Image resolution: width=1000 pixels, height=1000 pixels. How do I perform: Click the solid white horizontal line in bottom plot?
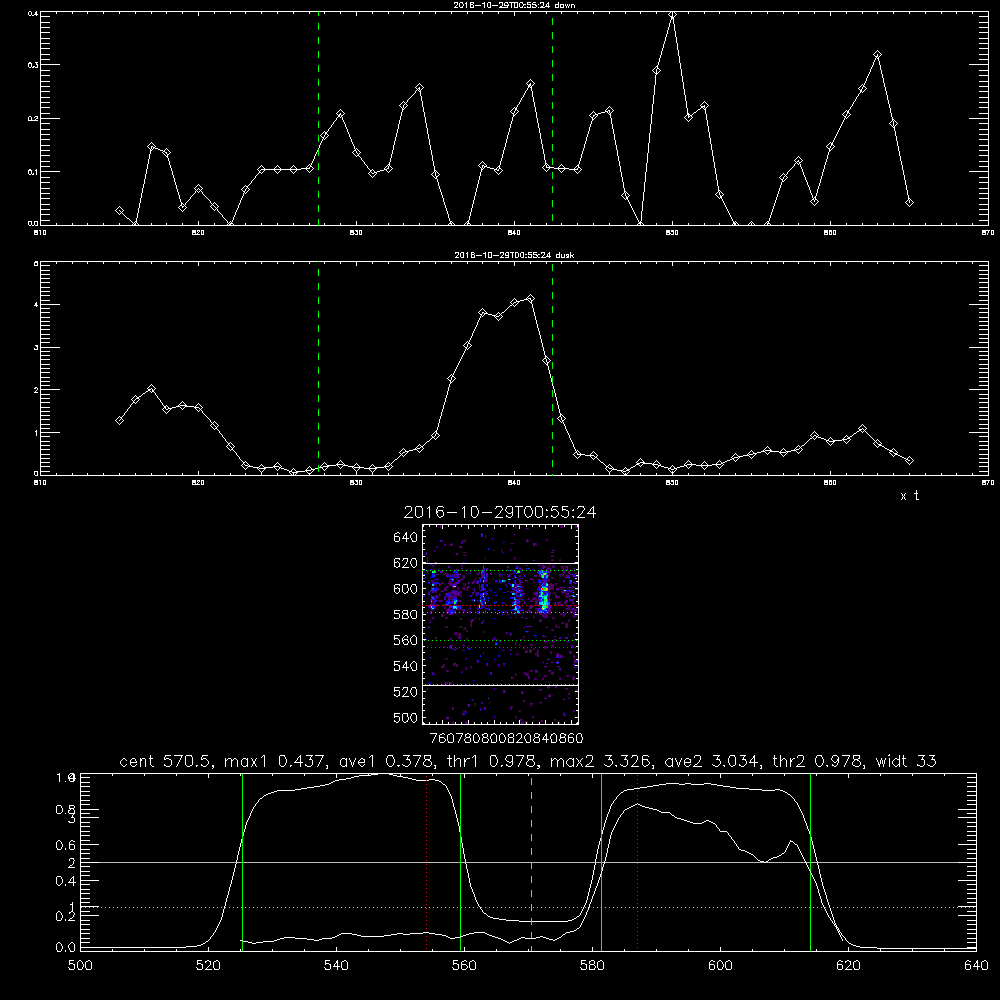(527, 862)
